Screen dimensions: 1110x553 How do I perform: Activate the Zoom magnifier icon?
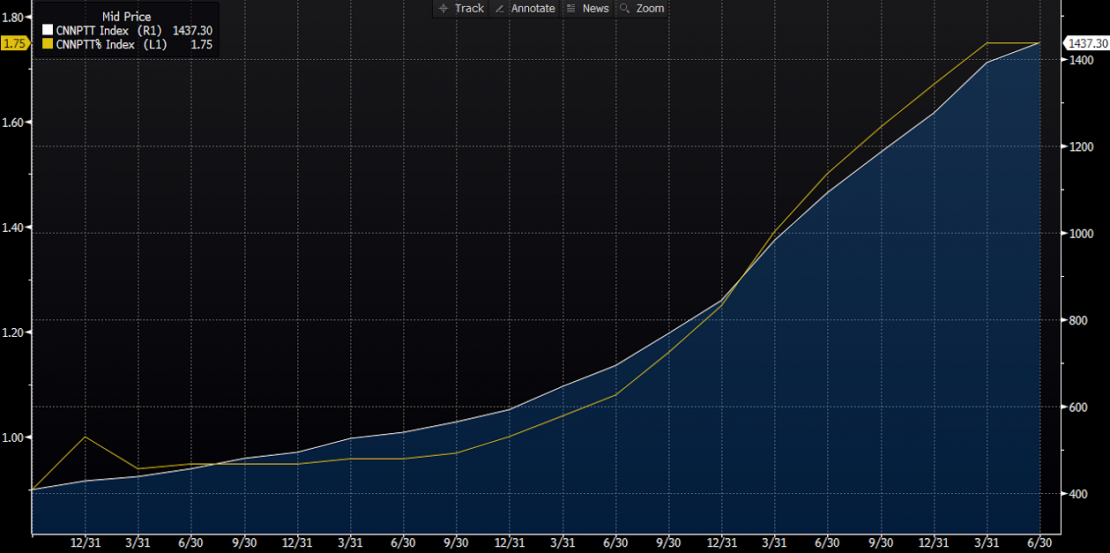[x=626, y=8]
